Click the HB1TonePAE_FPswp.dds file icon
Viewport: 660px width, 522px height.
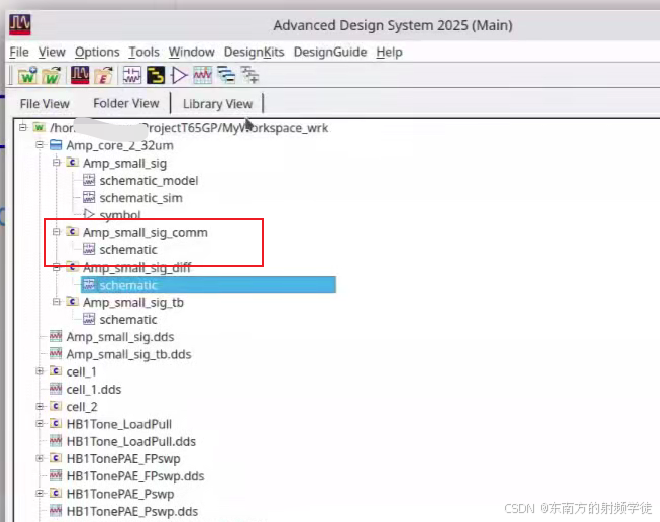[56, 475]
